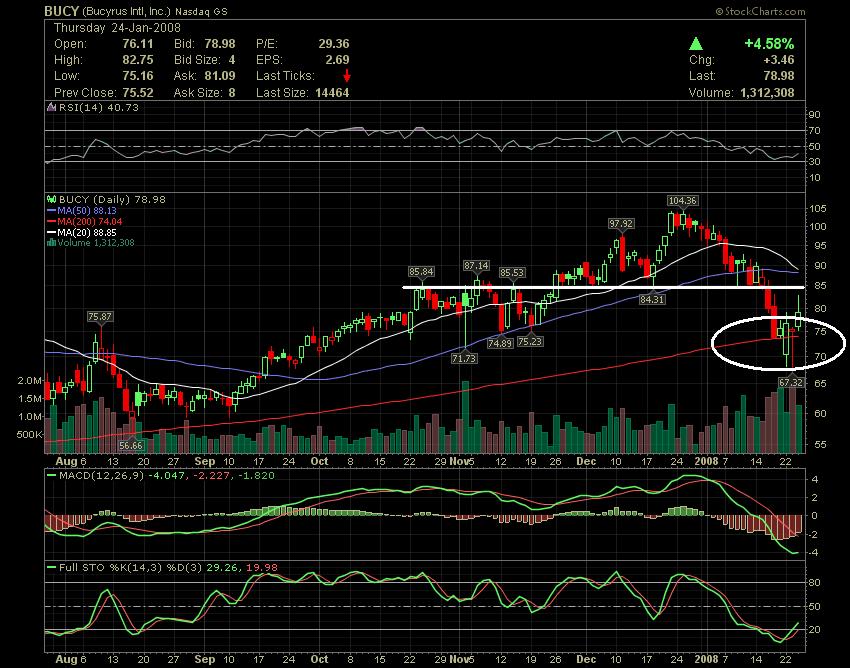Image resolution: width=850 pixels, height=668 pixels.
Task: Click the 87.14 price label
Action: point(476,266)
